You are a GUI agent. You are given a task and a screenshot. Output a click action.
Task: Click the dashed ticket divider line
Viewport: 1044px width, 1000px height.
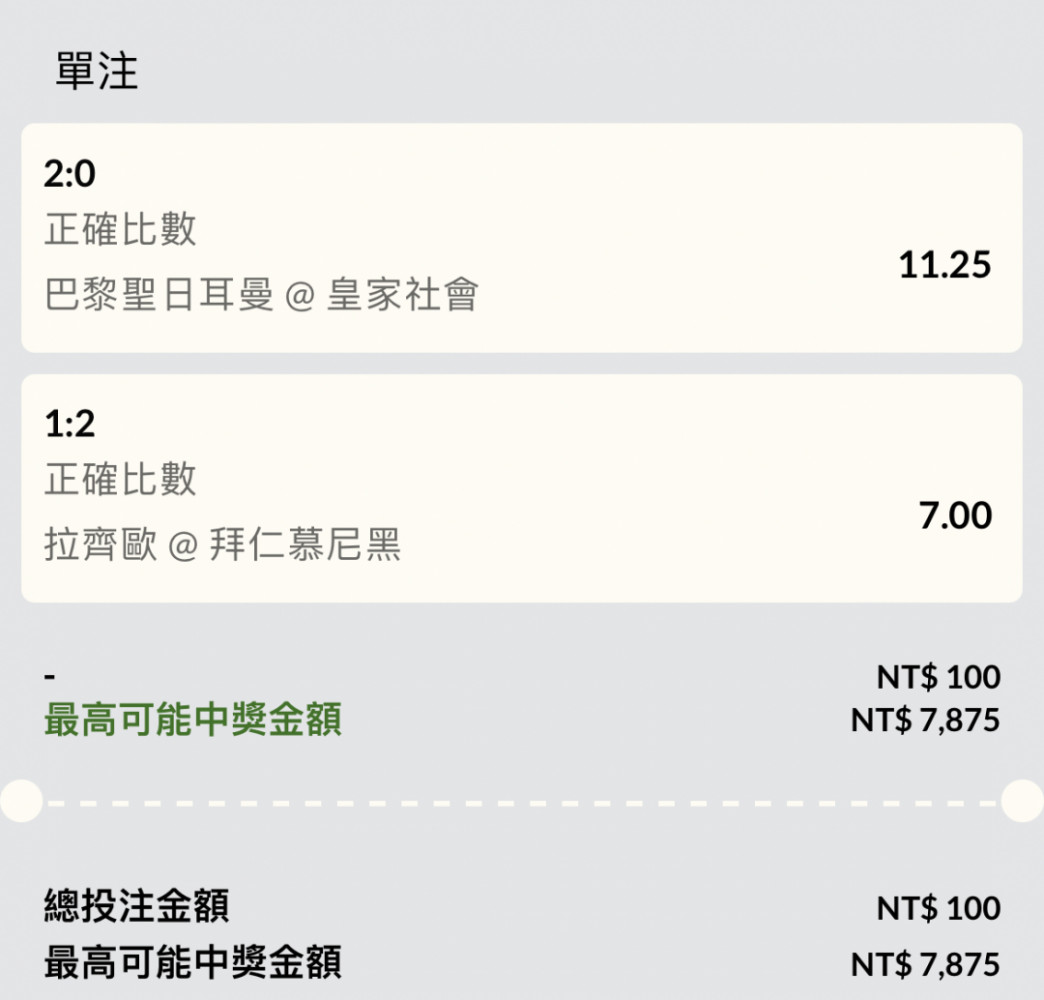[522, 803]
